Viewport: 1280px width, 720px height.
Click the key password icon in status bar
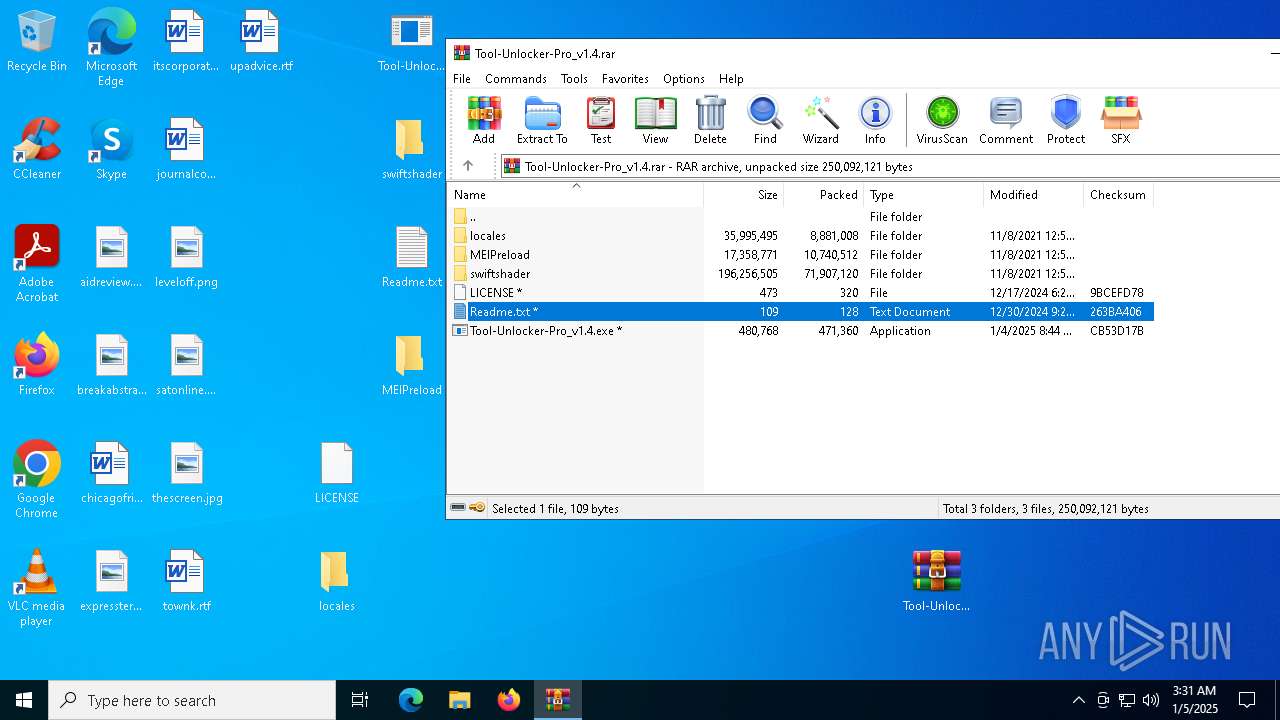(x=477, y=508)
